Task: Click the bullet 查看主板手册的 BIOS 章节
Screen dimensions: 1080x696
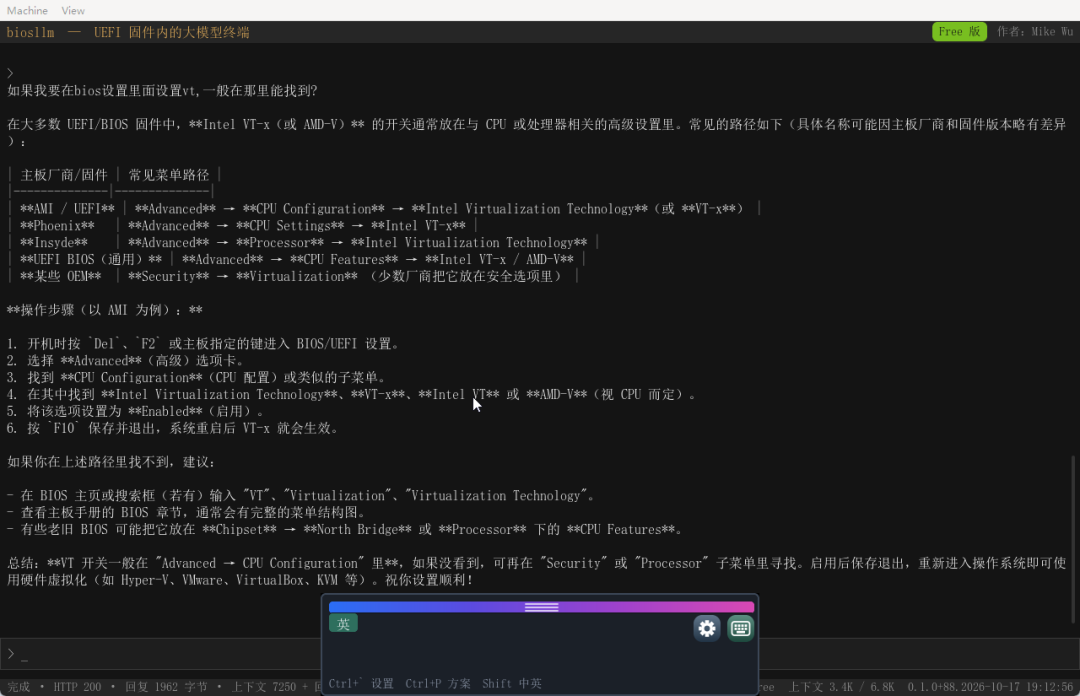Action: click(x=186, y=513)
